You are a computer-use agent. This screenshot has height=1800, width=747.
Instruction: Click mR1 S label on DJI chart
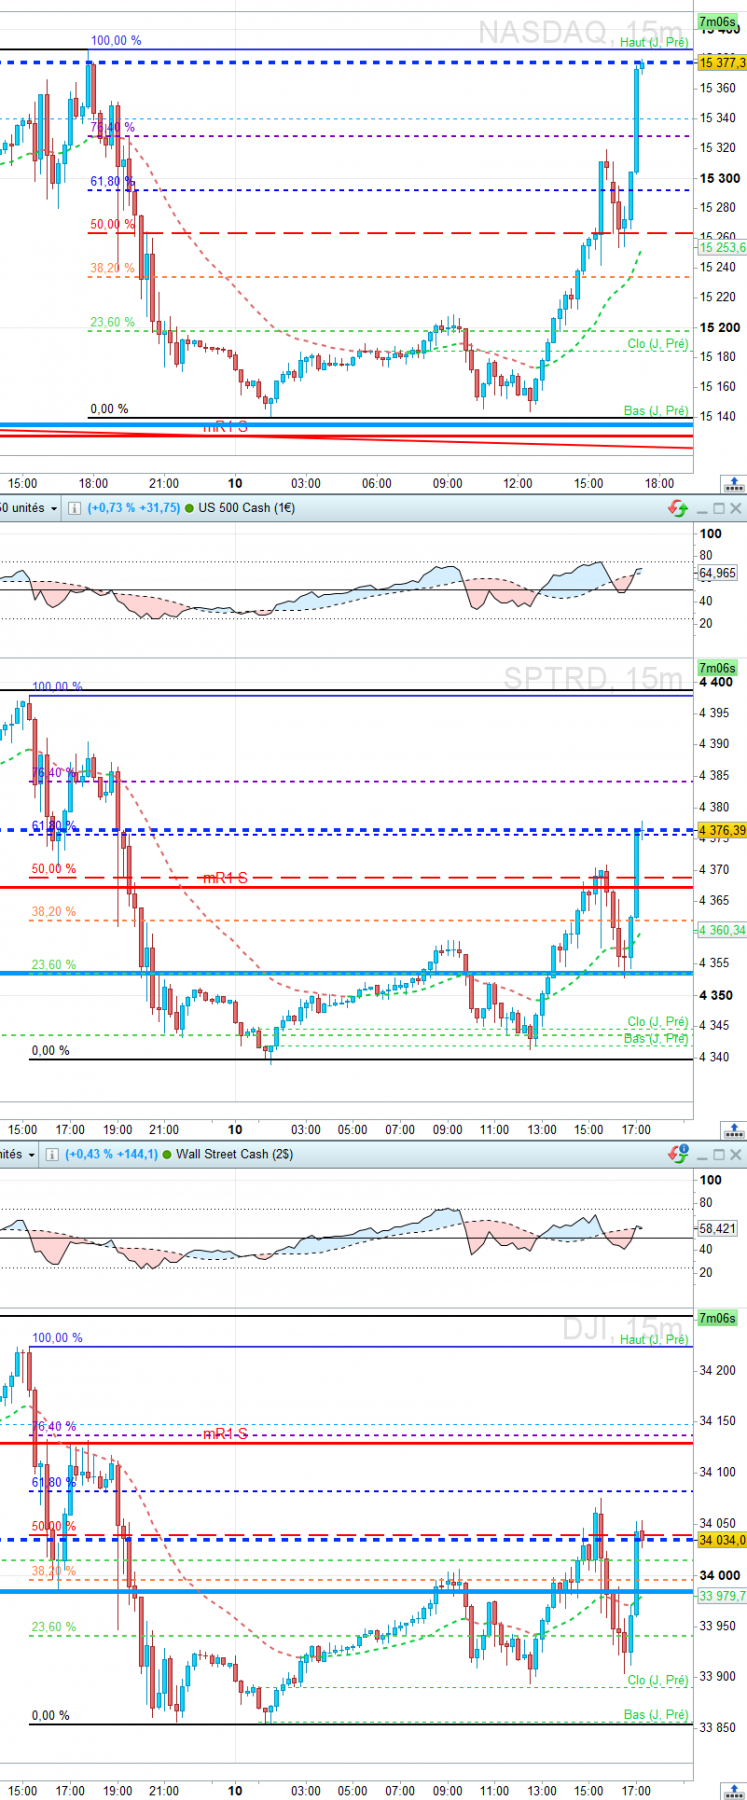(225, 1434)
